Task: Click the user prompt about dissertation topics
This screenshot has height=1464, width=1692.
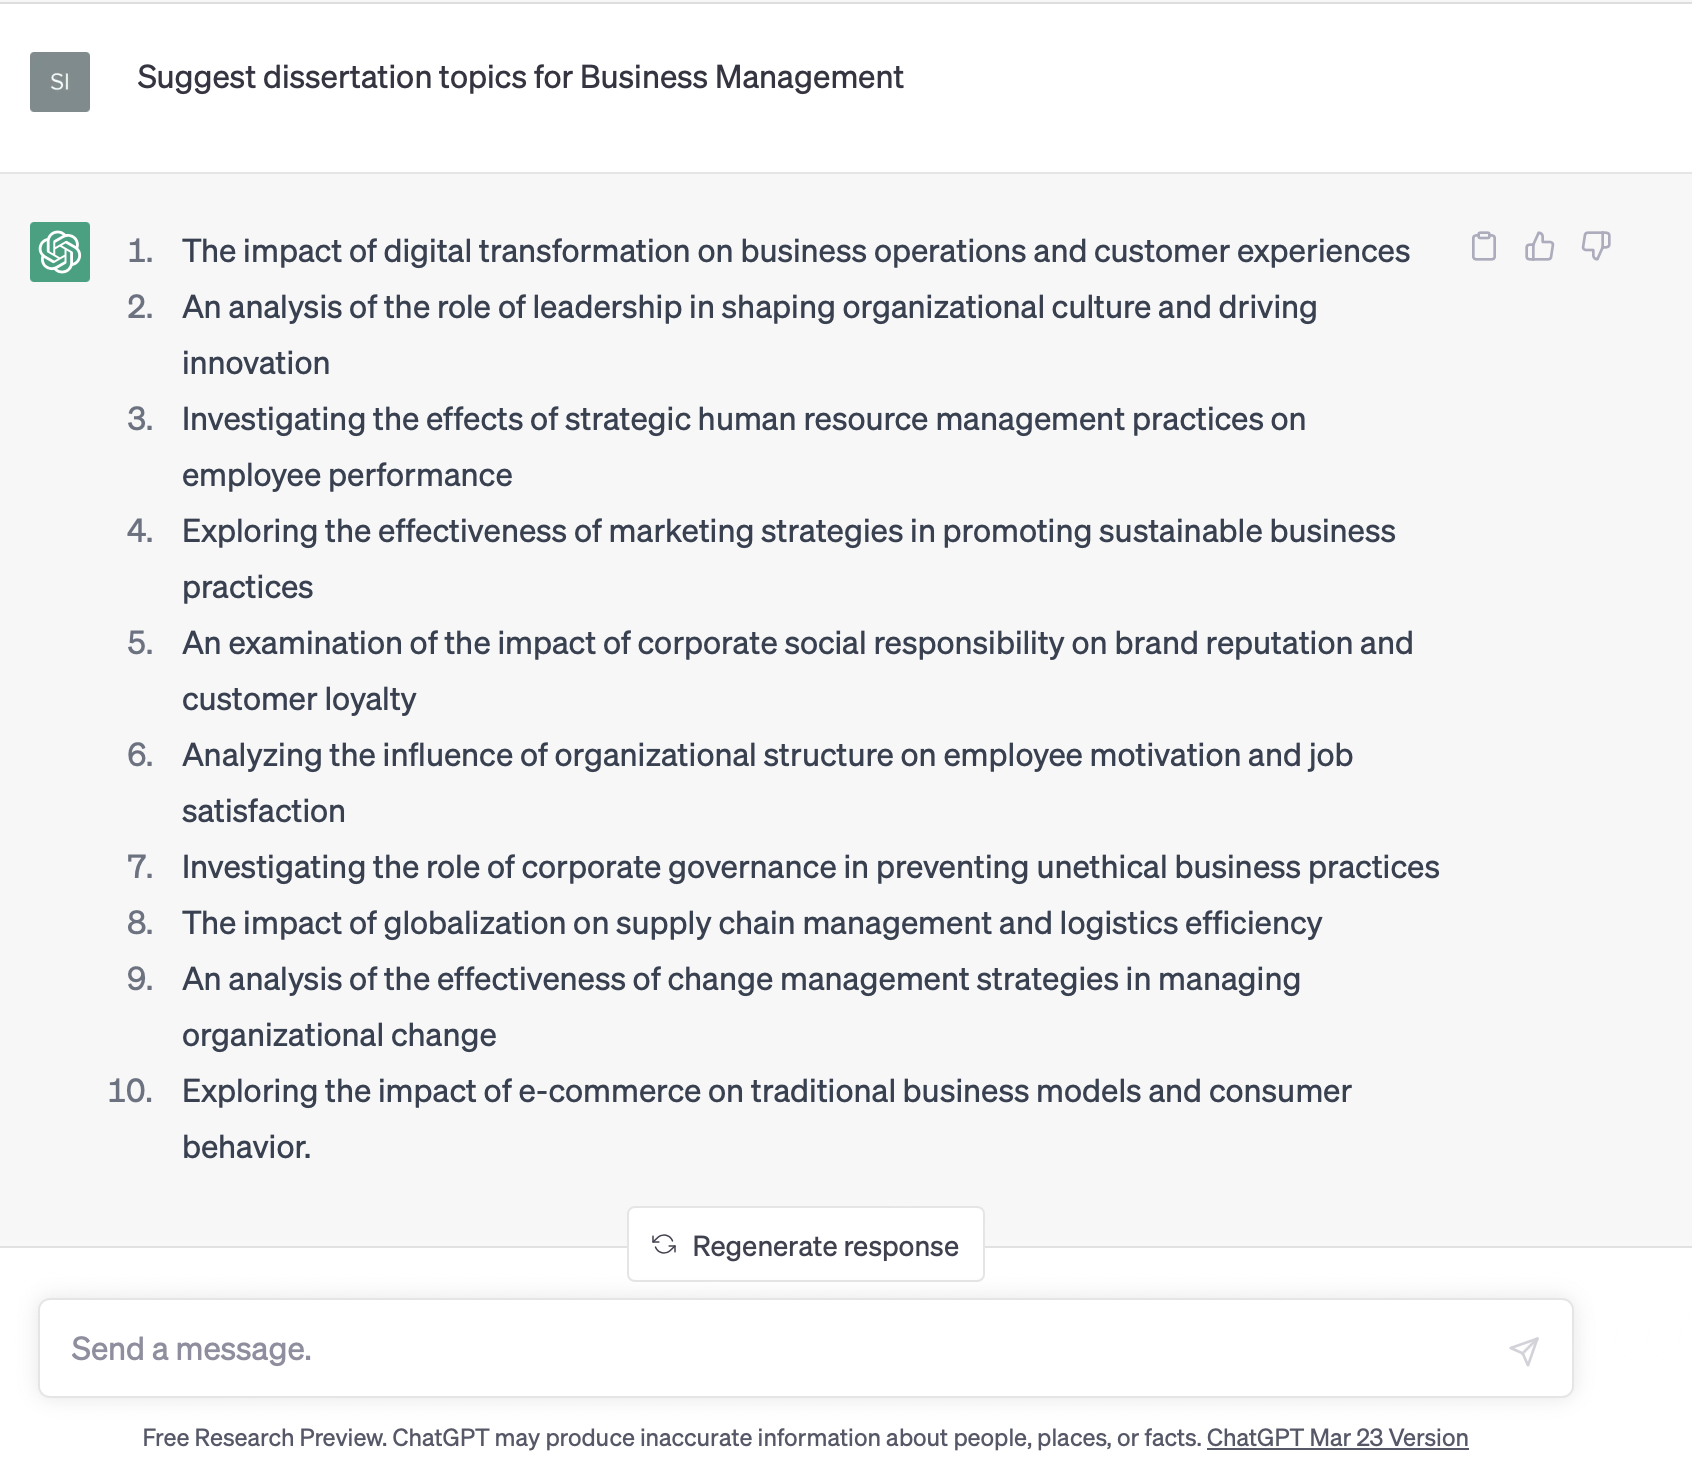Action: coord(520,78)
